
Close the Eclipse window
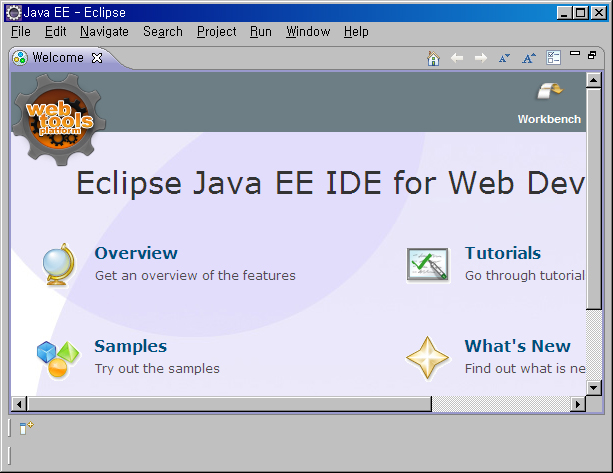pos(599,13)
